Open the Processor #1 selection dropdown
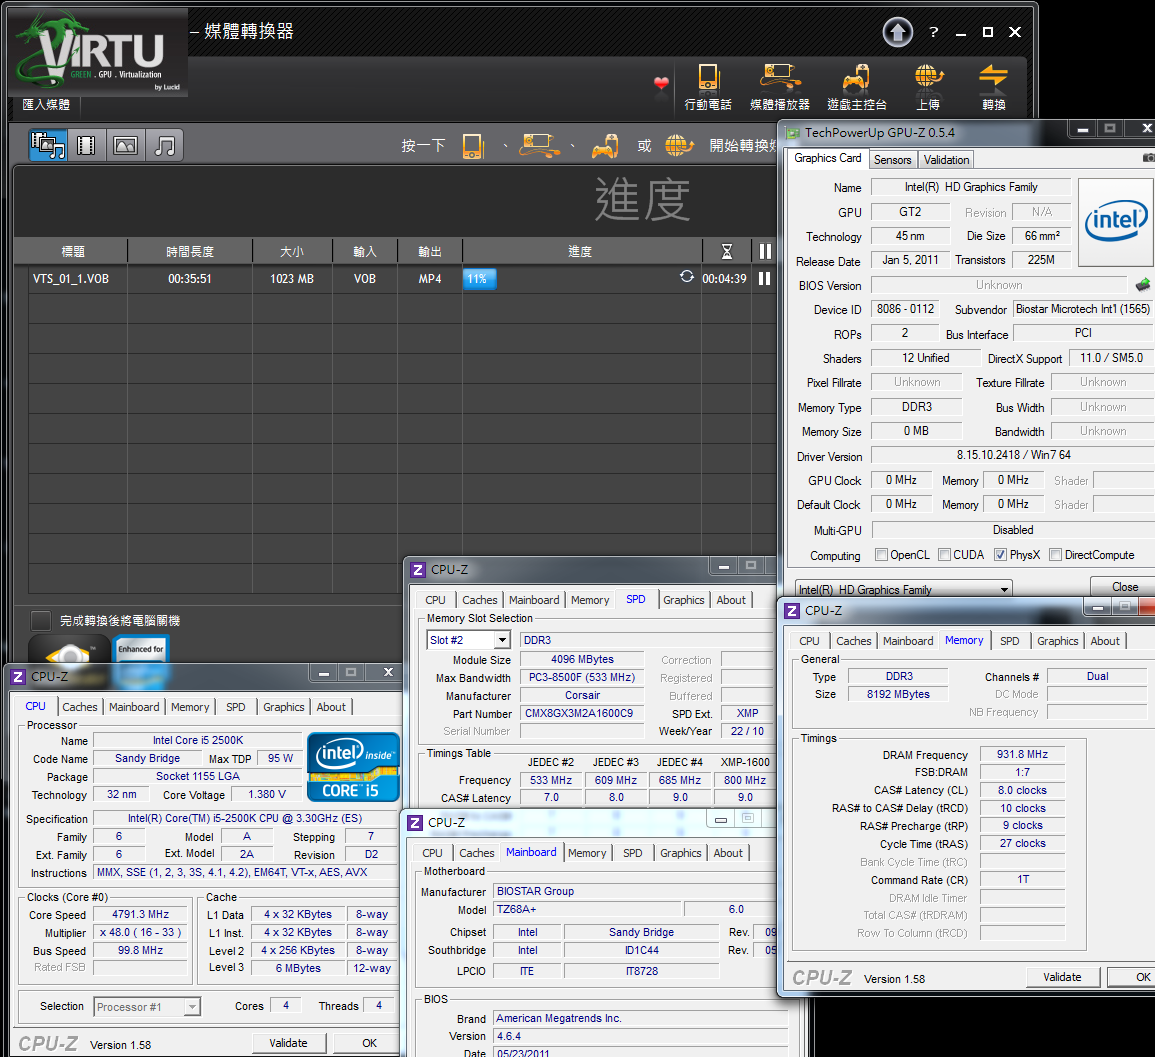The width and height of the screenshot is (1155, 1057). tap(147, 1007)
